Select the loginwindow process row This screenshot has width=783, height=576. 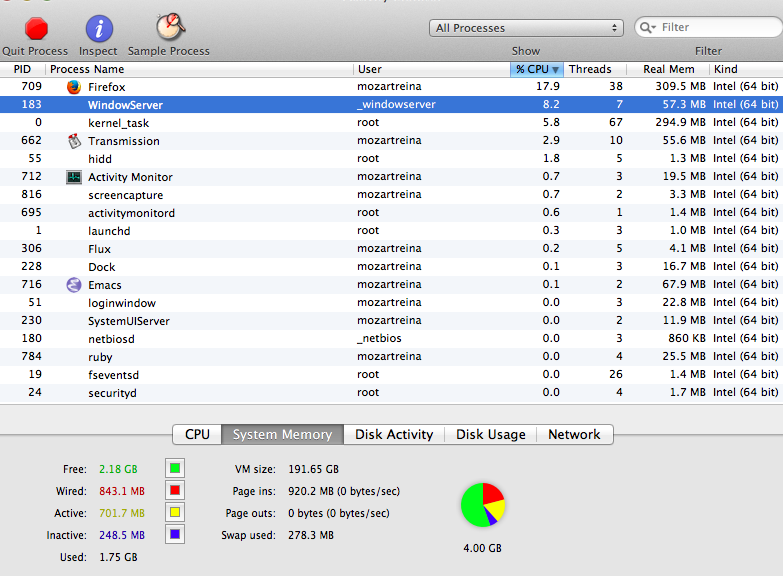[392, 302]
